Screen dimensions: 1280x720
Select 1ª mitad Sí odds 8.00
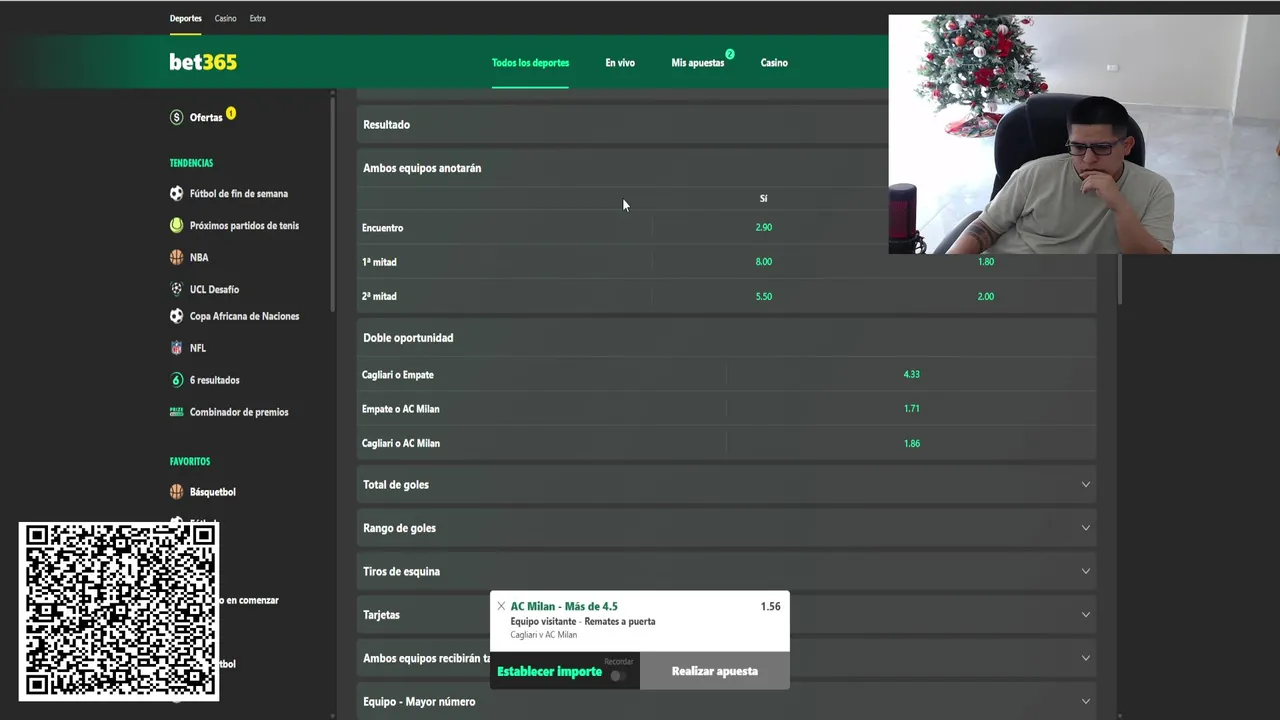pyautogui.click(x=764, y=262)
